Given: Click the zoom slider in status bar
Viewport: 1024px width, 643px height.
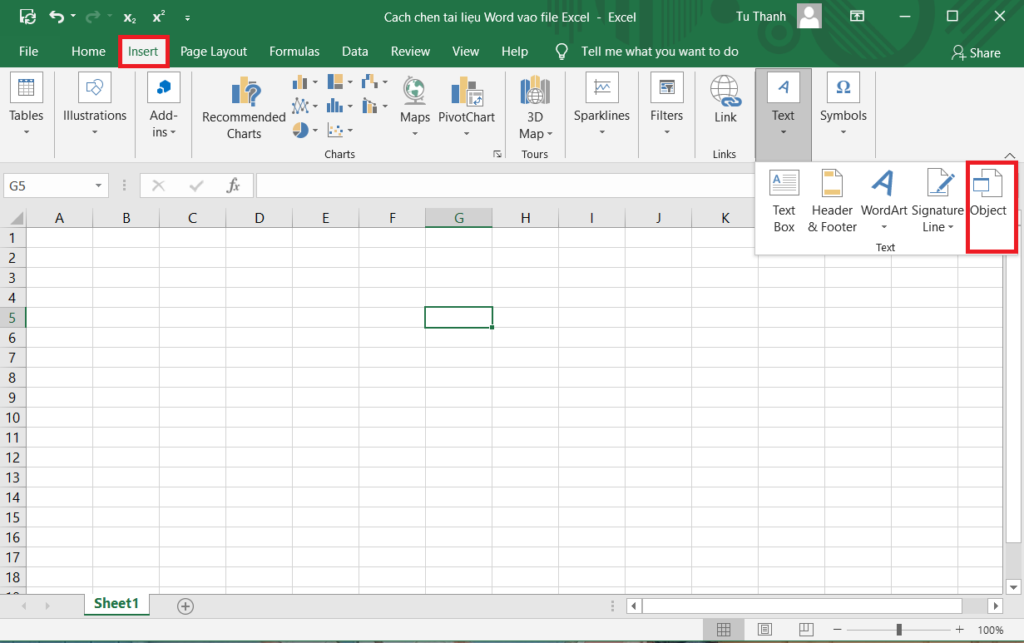Looking at the screenshot, I should pos(899,630).
